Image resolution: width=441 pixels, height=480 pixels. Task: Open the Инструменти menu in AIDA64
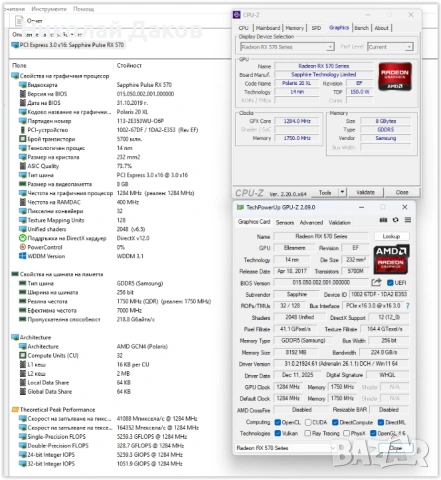click(x=49, y=9)
